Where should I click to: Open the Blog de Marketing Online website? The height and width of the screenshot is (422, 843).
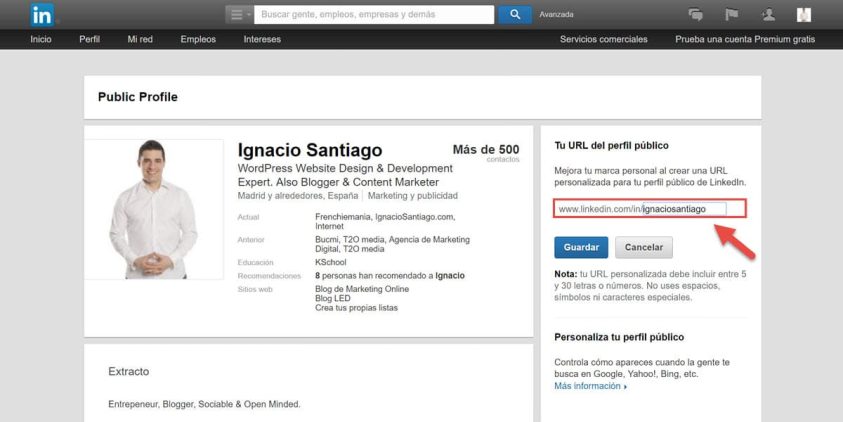pos(362,289)
